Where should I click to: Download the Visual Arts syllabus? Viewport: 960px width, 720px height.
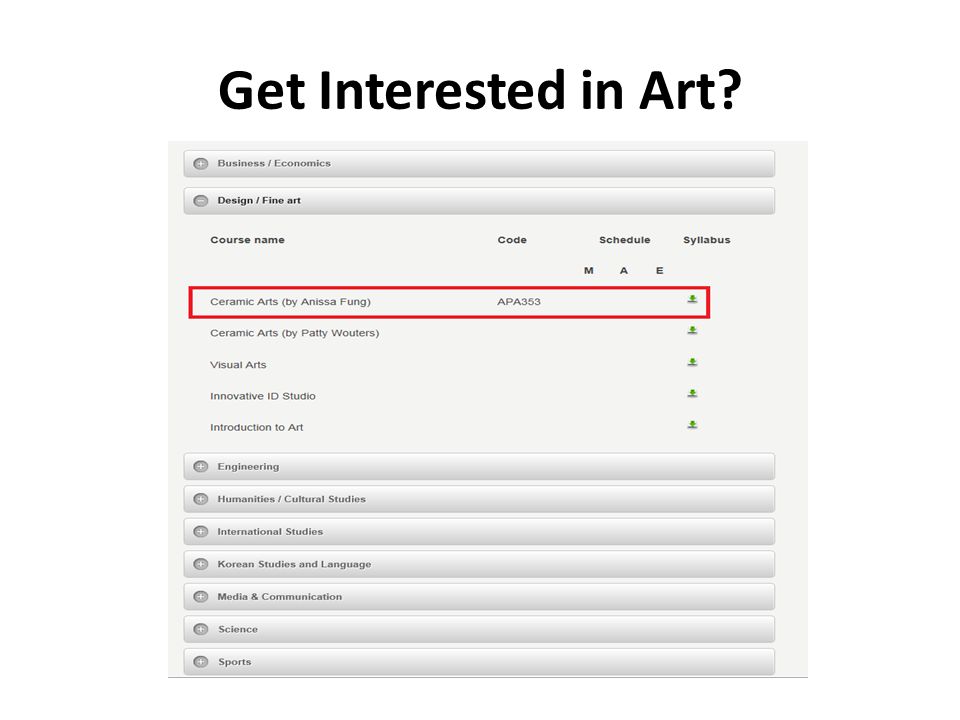pos(692,362)
